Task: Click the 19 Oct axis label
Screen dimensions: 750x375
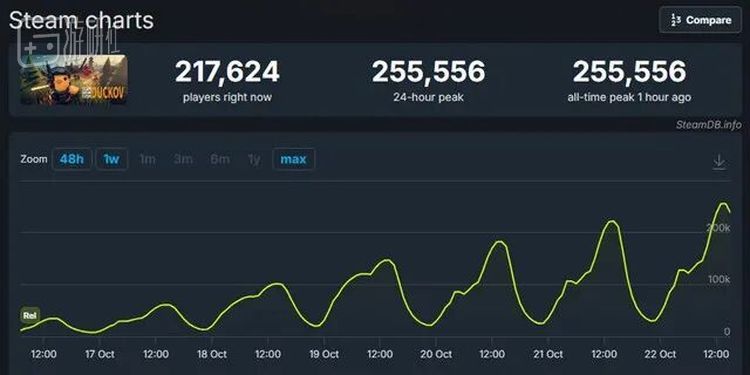Action: tap(324, 354)
